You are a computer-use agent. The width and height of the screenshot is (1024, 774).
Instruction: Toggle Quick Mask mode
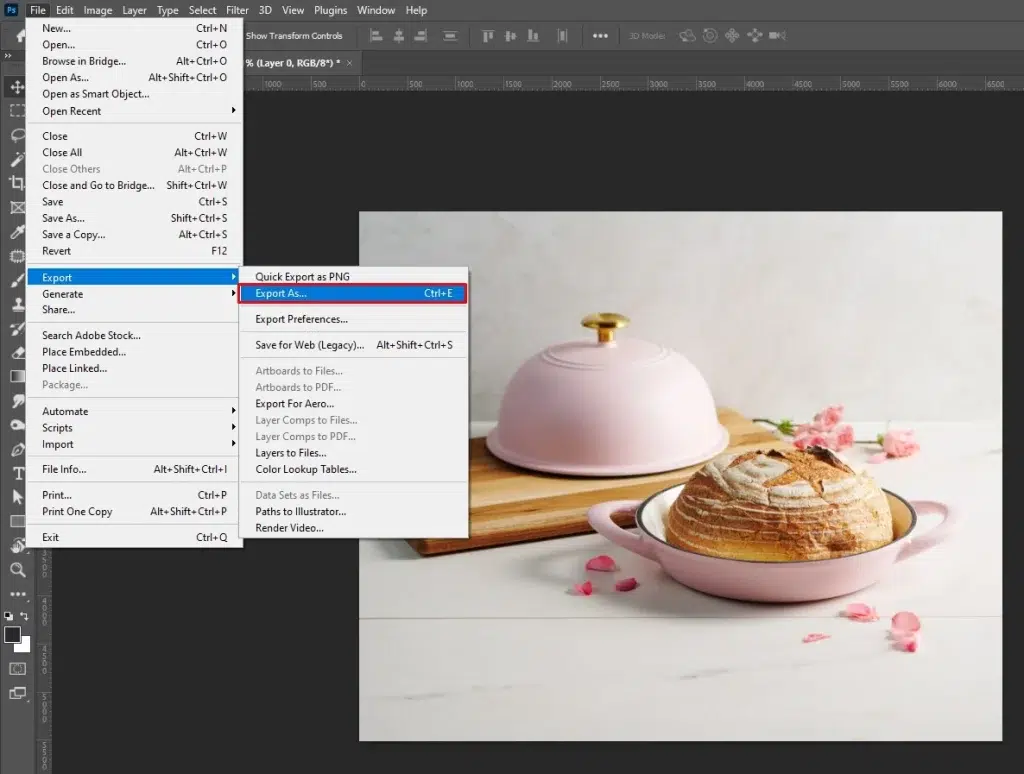click(17, 668)
